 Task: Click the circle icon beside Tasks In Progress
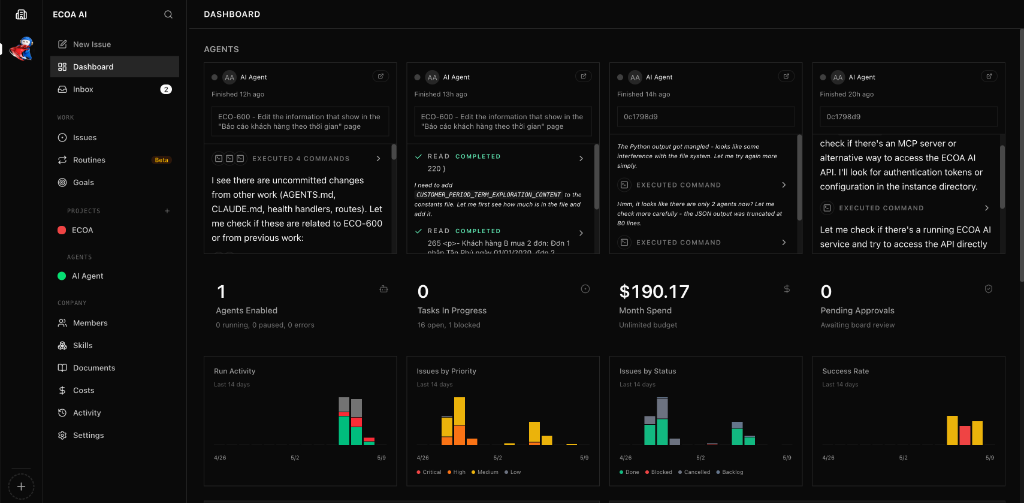[x=585, y=289]
